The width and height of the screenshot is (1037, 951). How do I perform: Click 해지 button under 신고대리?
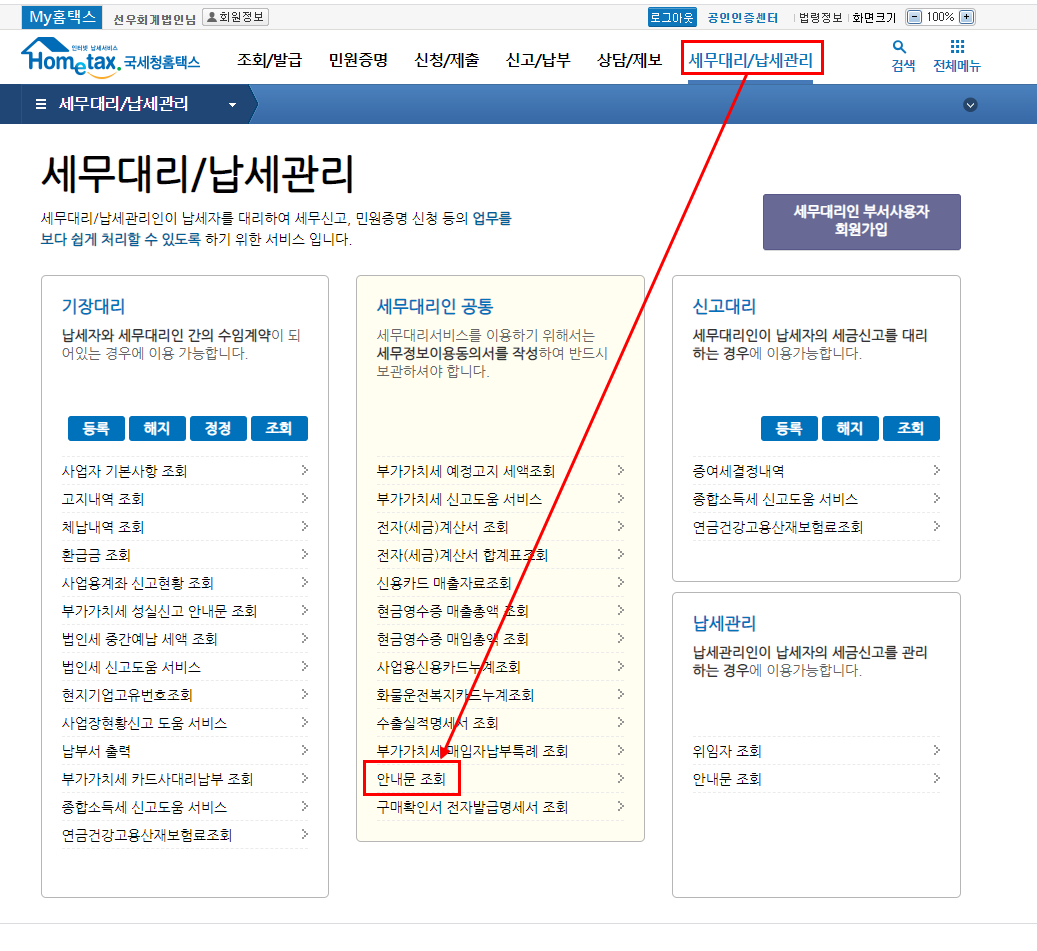850,429
